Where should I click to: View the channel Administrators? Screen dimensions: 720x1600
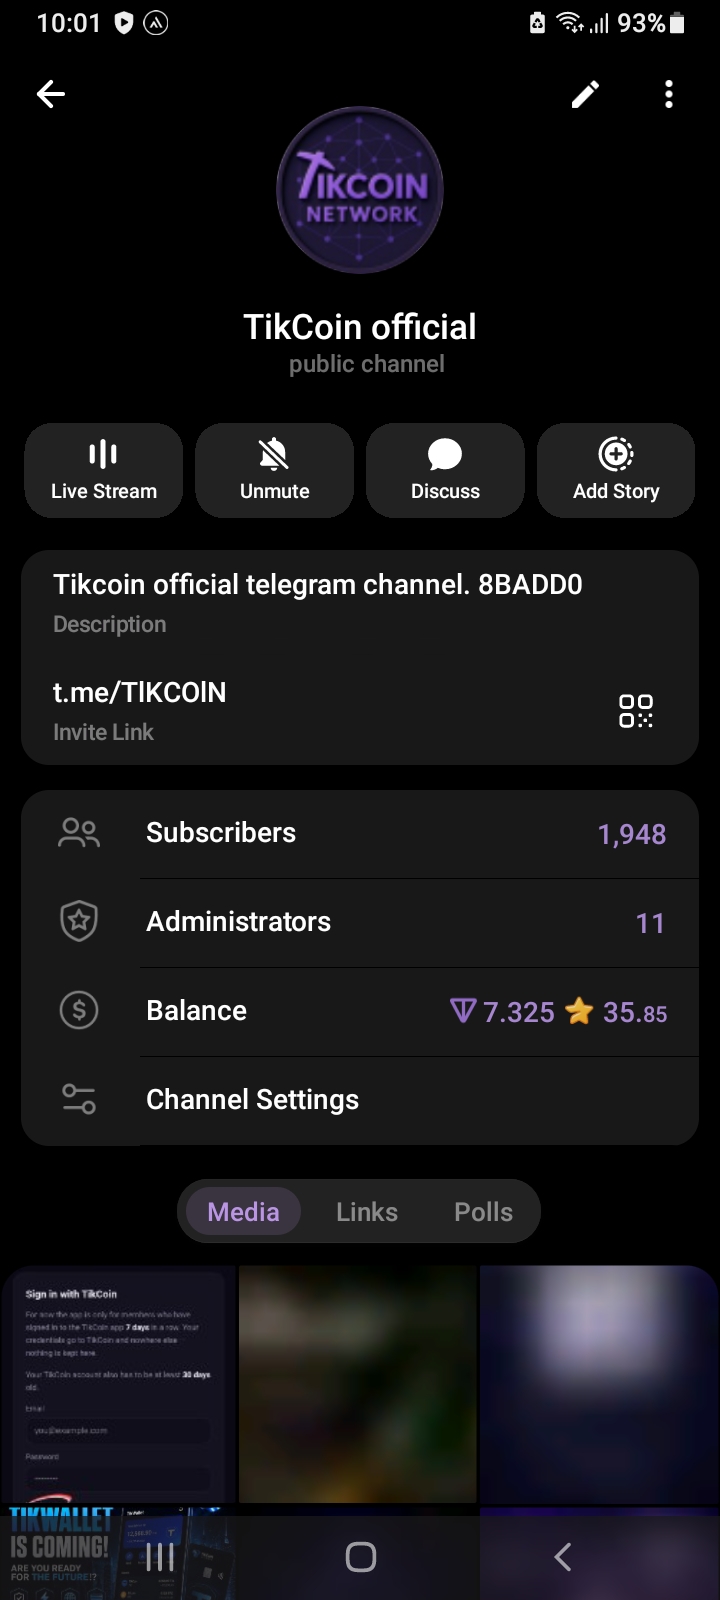click(360, 923)
